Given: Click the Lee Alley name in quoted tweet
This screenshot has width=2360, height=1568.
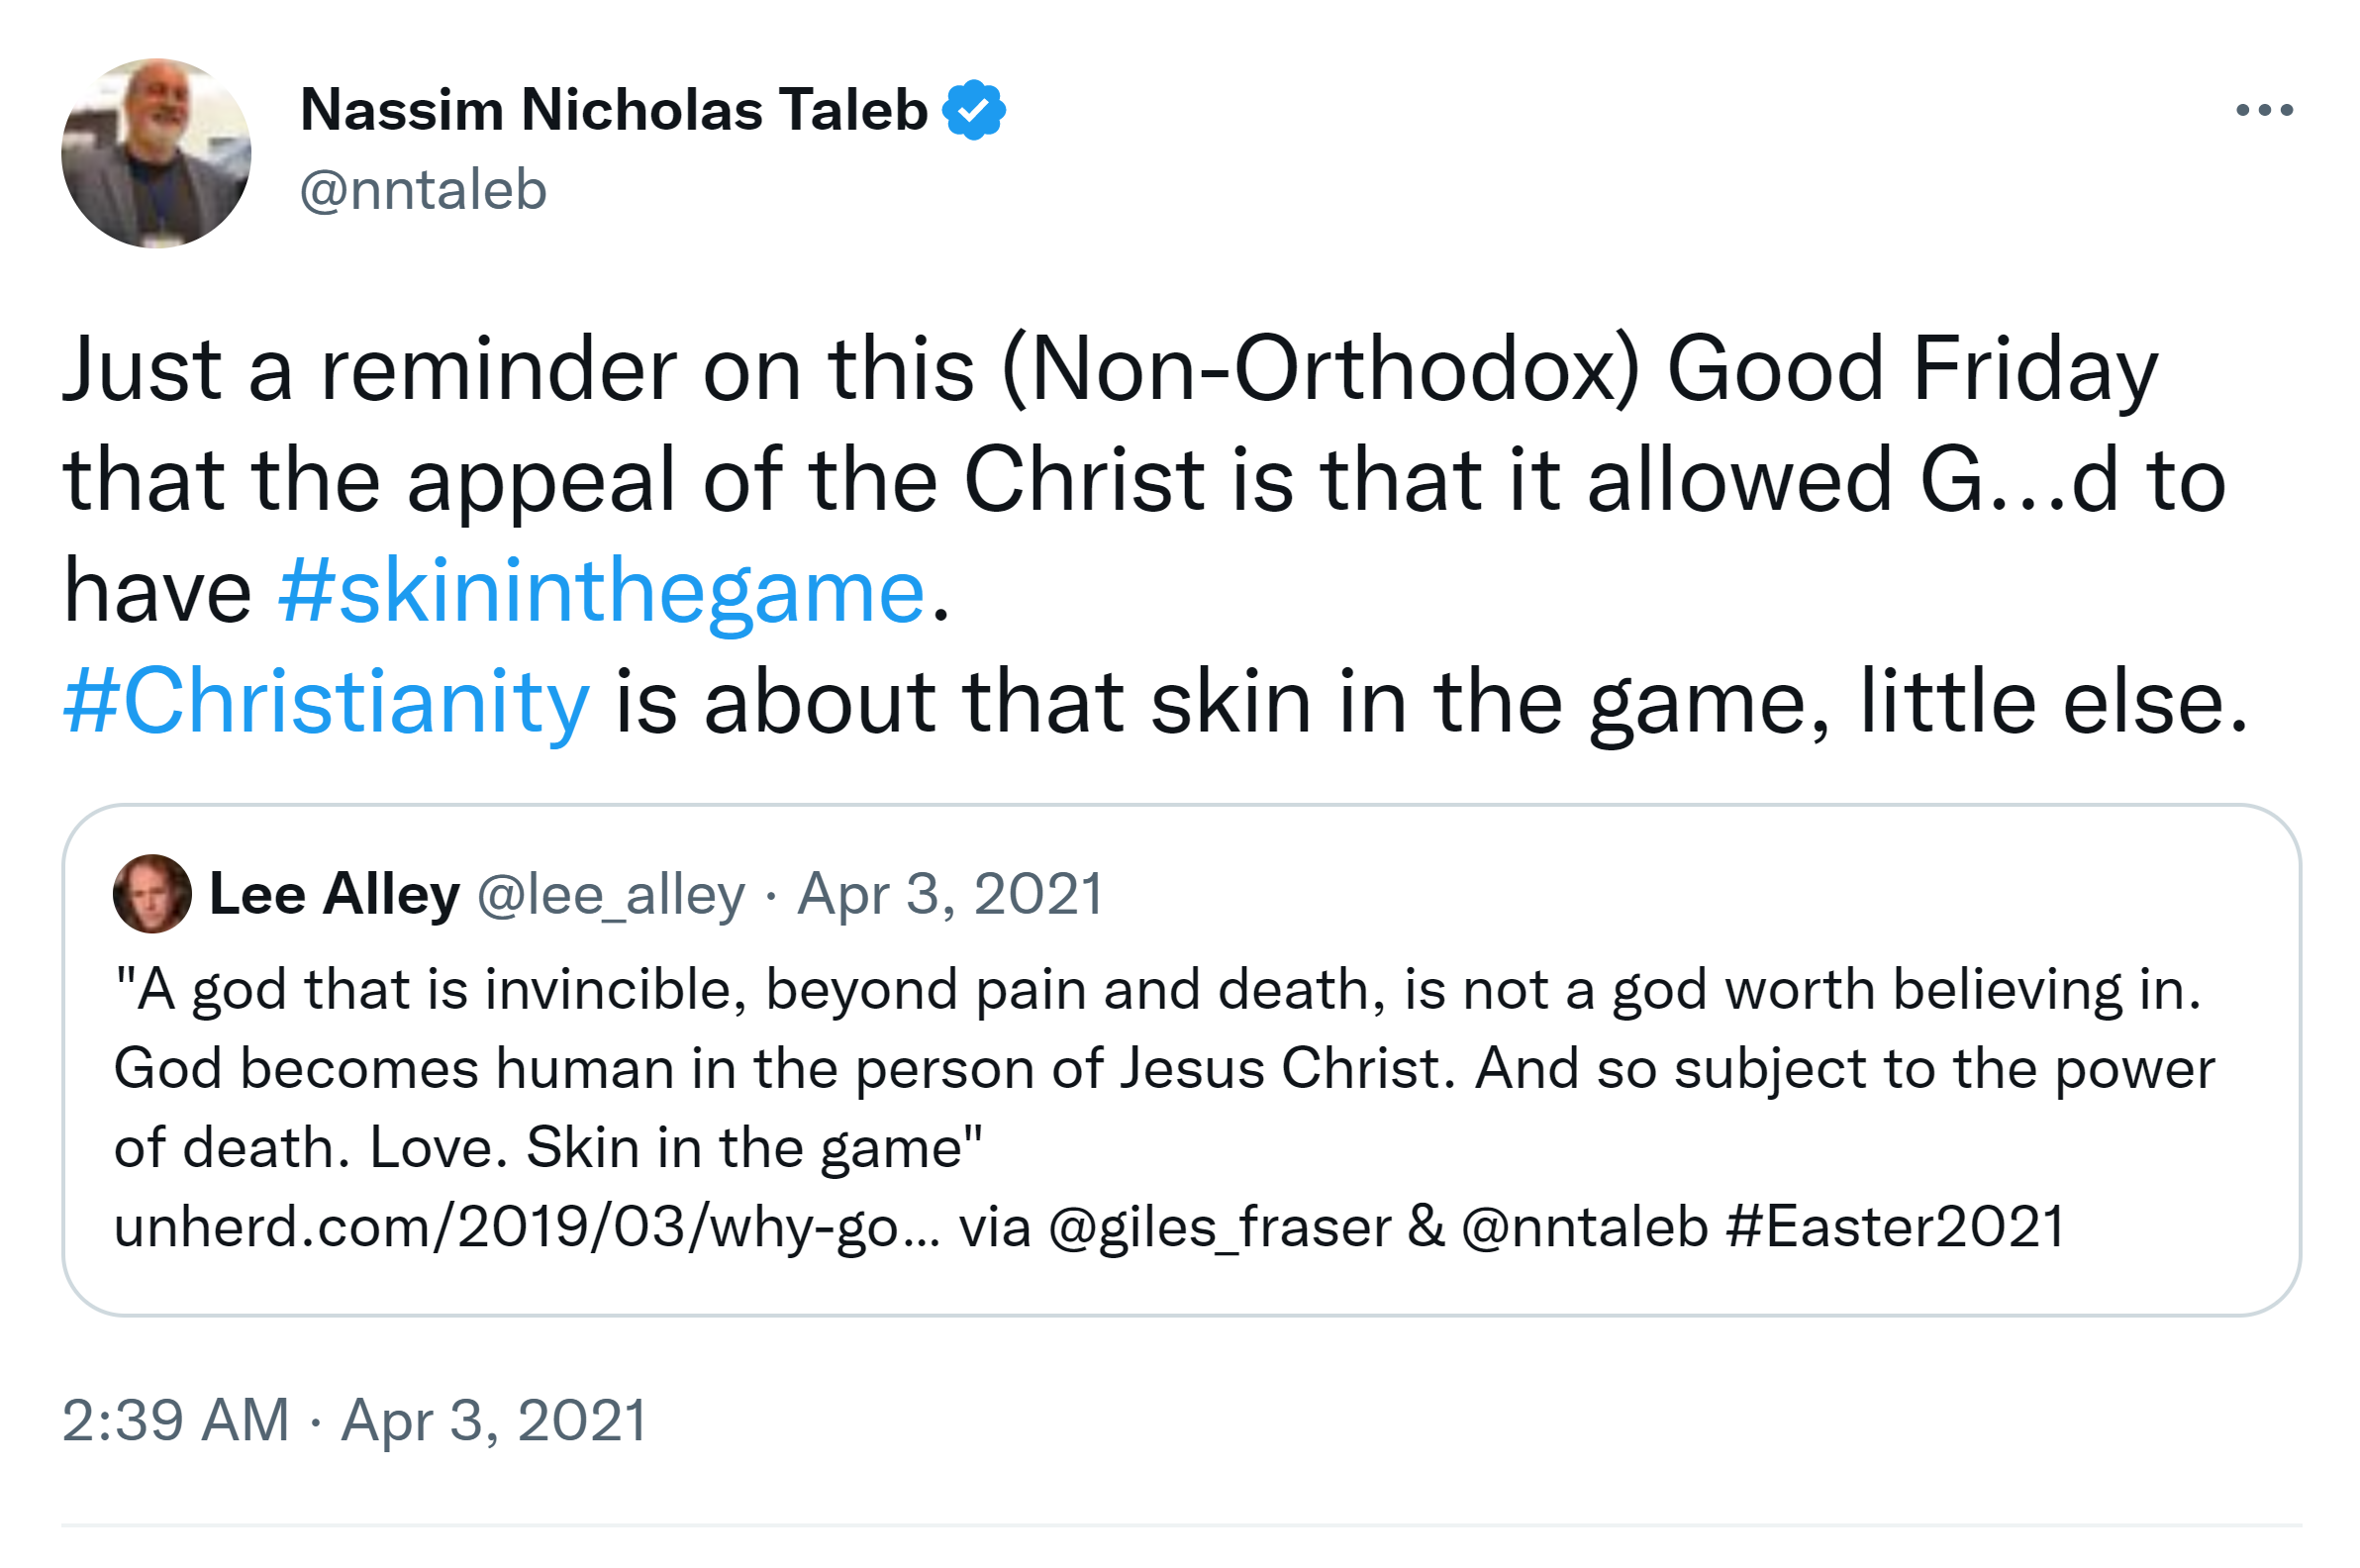Looking at the screenshot, I should (334, 894).
